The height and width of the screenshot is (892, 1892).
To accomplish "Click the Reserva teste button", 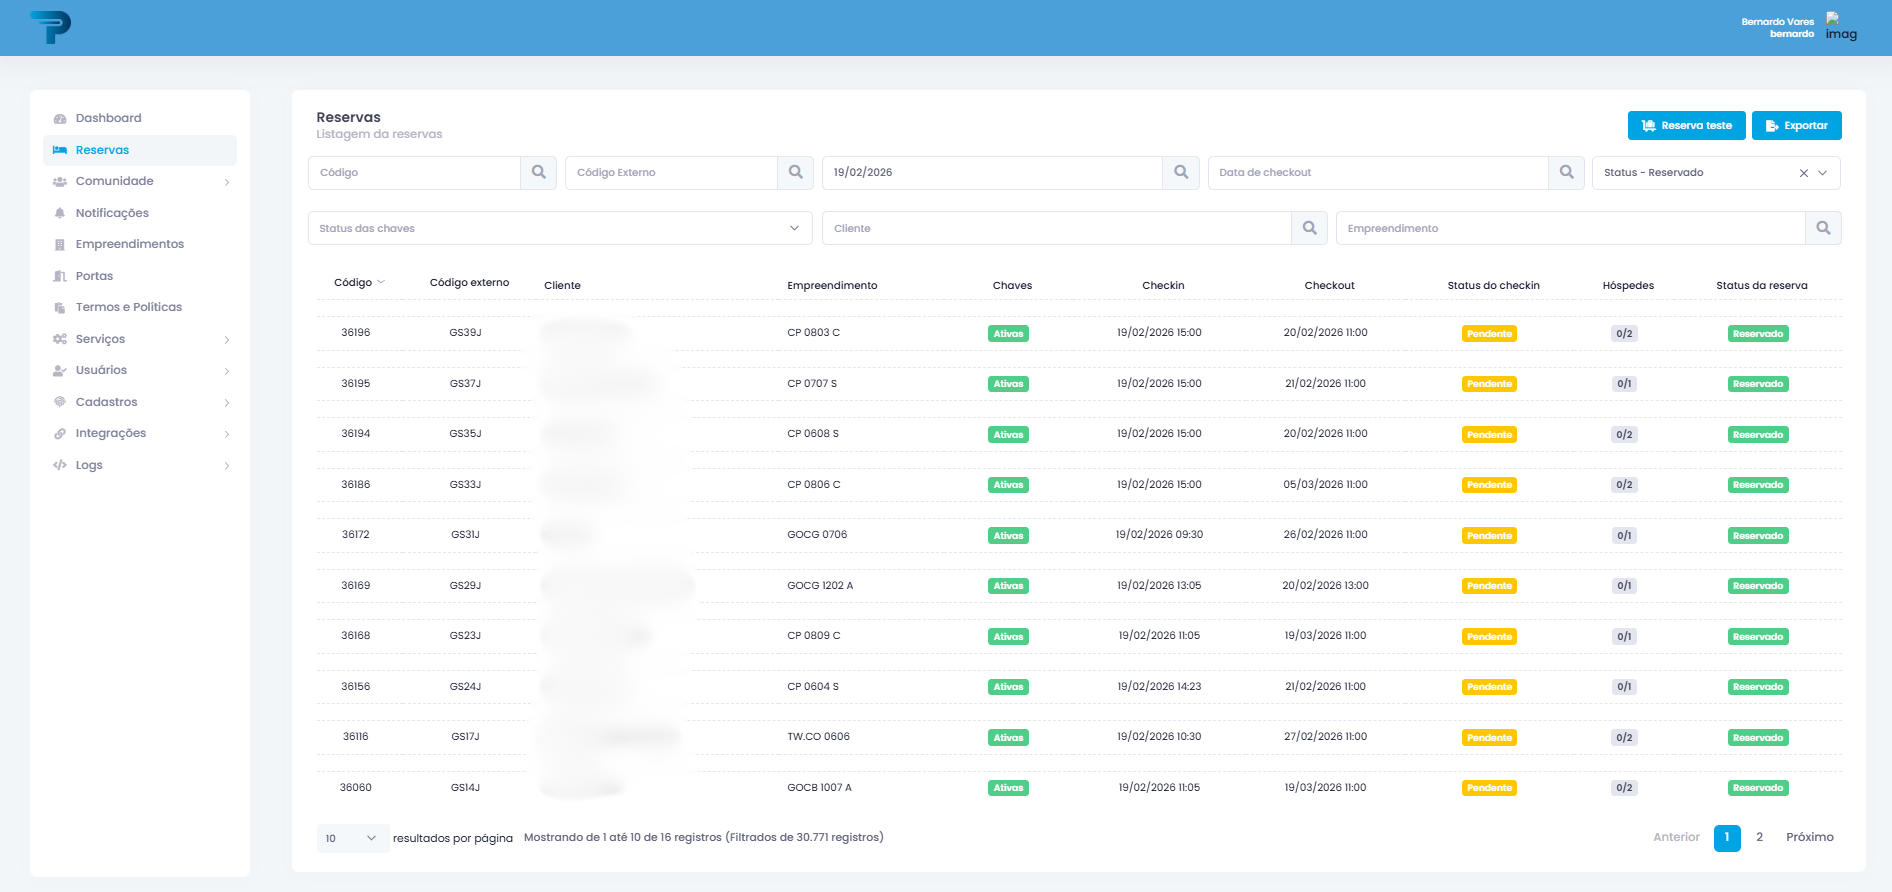I will click(1687, 126).
